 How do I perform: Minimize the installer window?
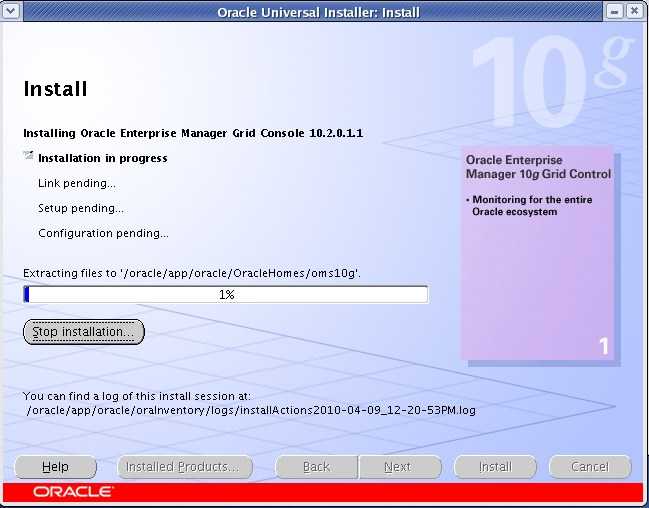pos(615,12)
